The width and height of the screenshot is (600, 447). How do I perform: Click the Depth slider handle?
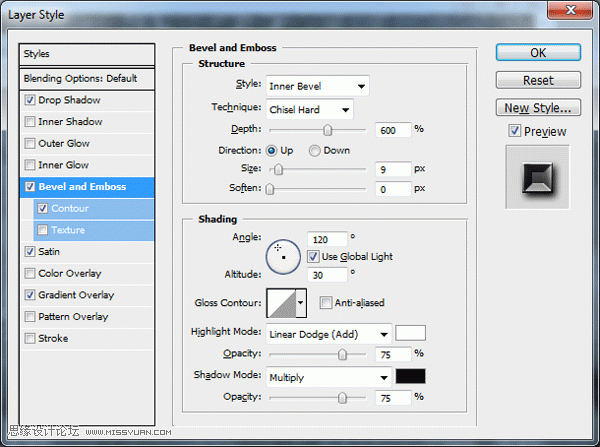[328, 130]
